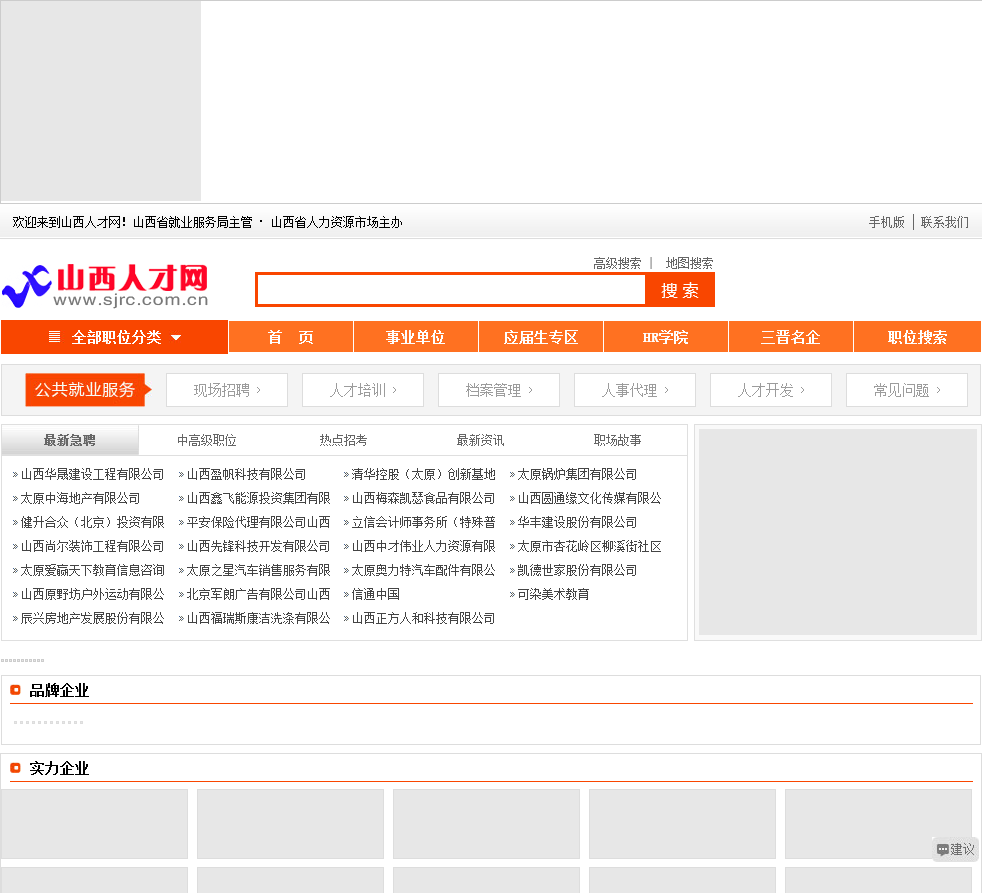Select the 职场故事 tab
Image resolution: width=982 pixels, height=893 pixels.
tap(618, 440)
